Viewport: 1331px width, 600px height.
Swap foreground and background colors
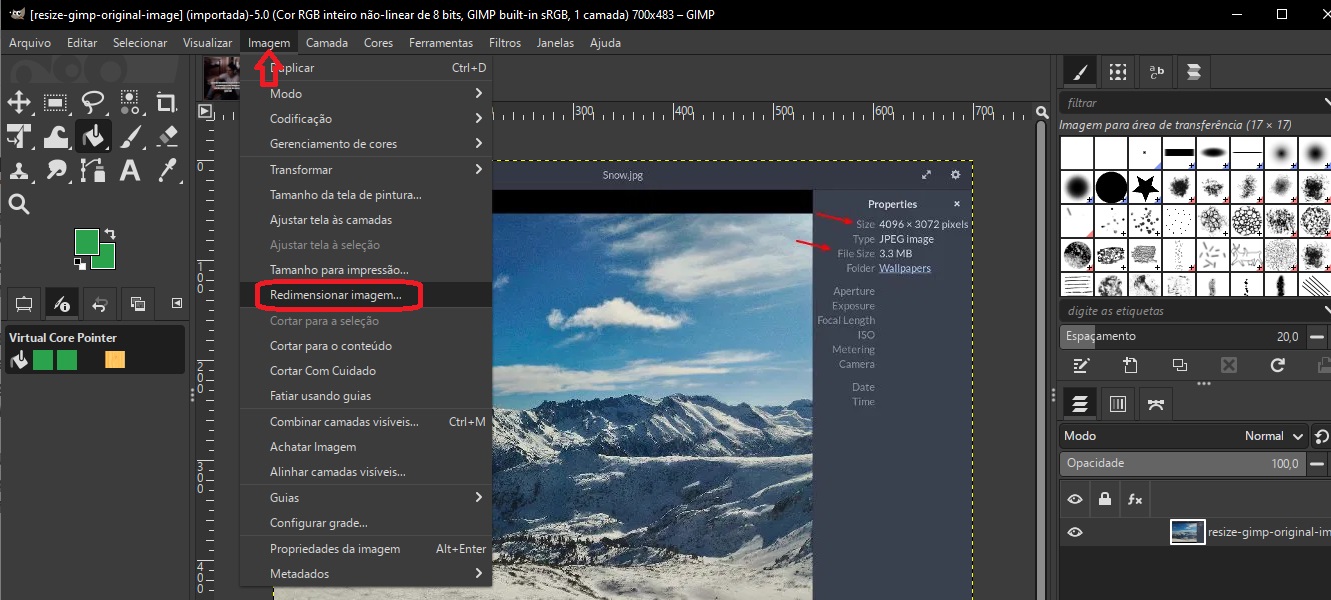coord(110,232)
